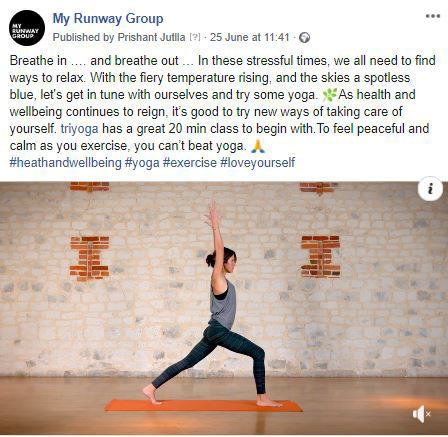Click the 'Published by' label text

click(83, 37)
